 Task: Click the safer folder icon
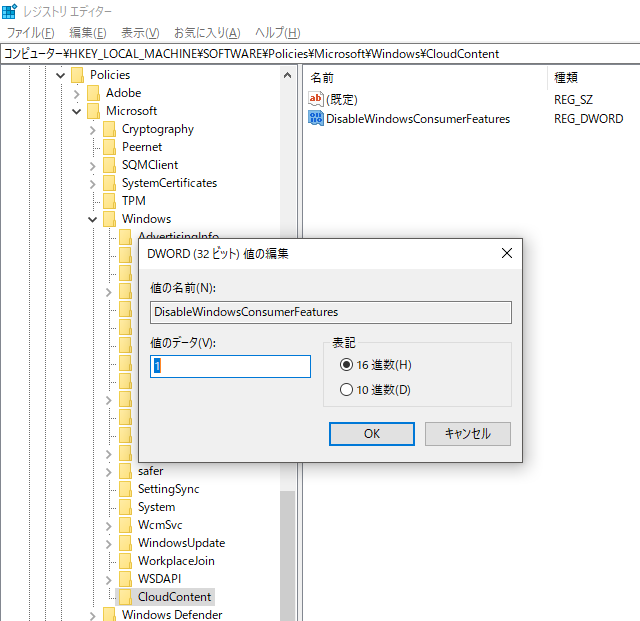click(x=125, y=471)
